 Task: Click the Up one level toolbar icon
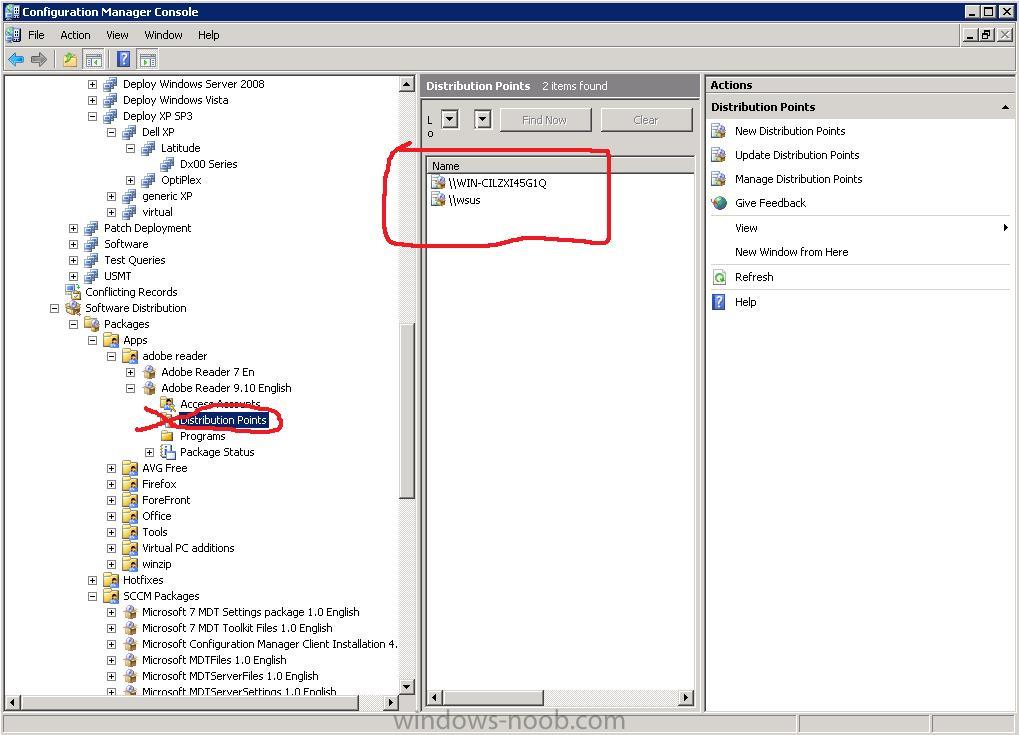click(70, 60)
